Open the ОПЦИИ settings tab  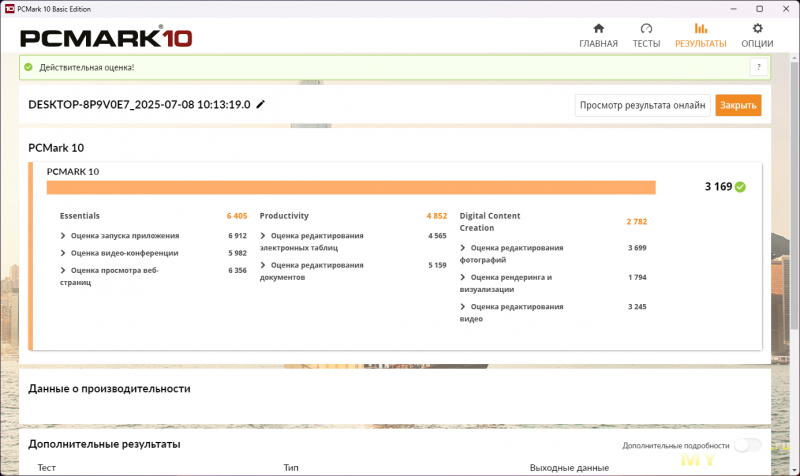(x=757, y=36)
